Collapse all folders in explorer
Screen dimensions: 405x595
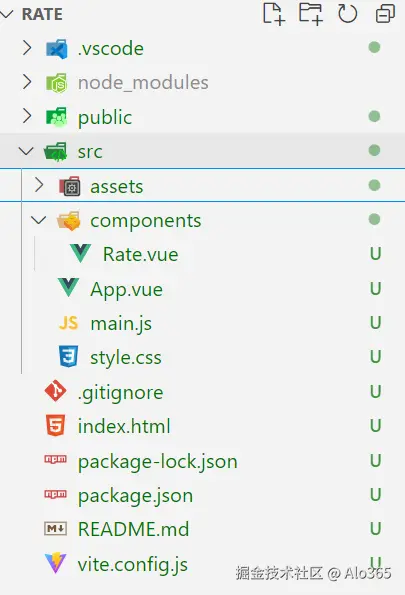385,14
